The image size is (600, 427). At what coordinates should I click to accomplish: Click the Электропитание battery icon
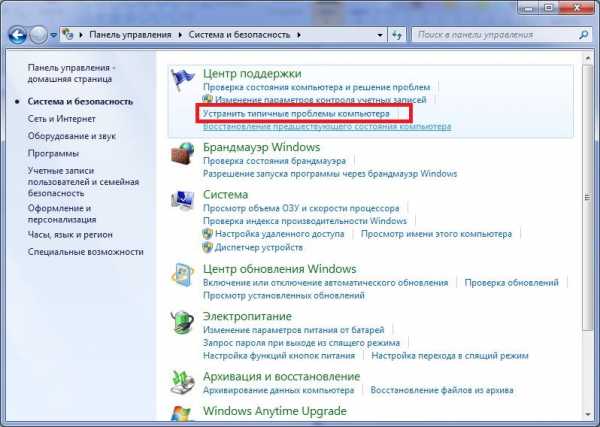pos(183,322)
